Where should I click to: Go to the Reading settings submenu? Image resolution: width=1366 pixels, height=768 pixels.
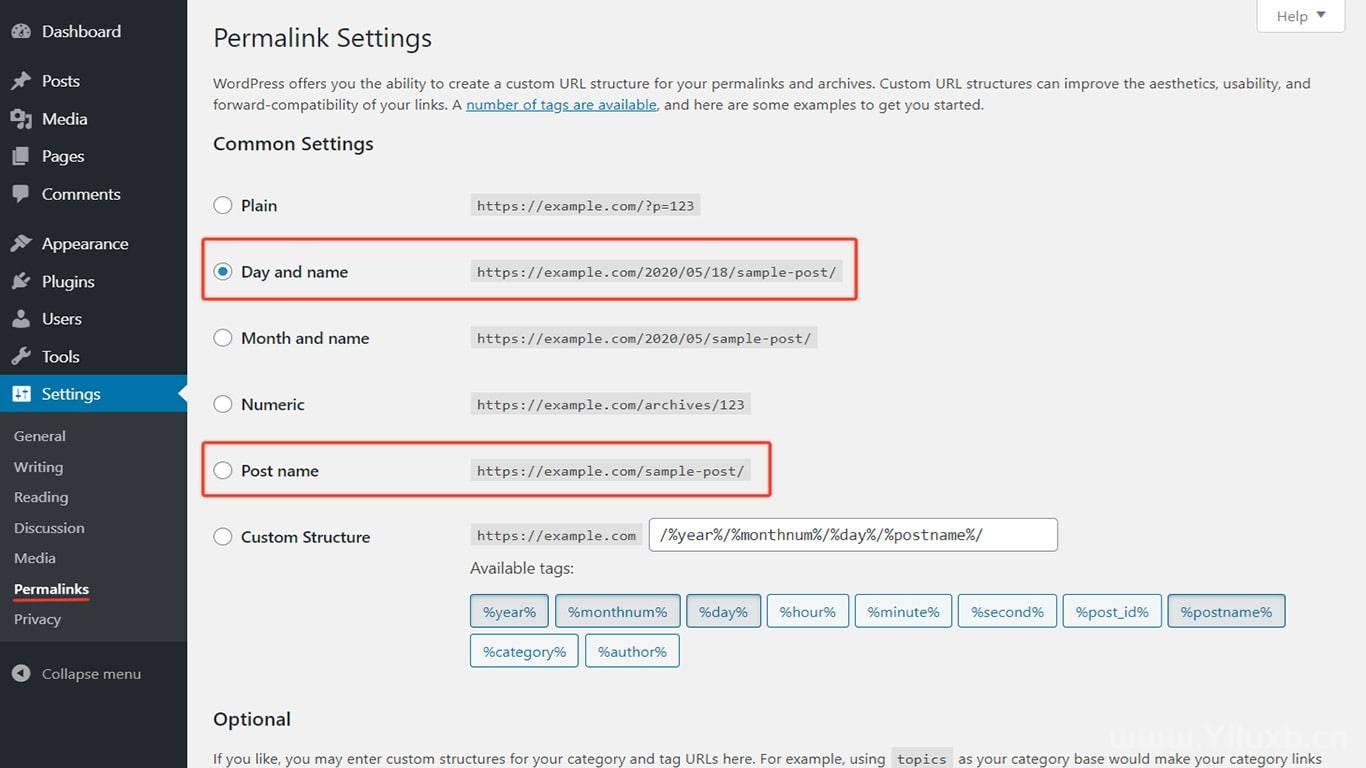coord(41,497)
